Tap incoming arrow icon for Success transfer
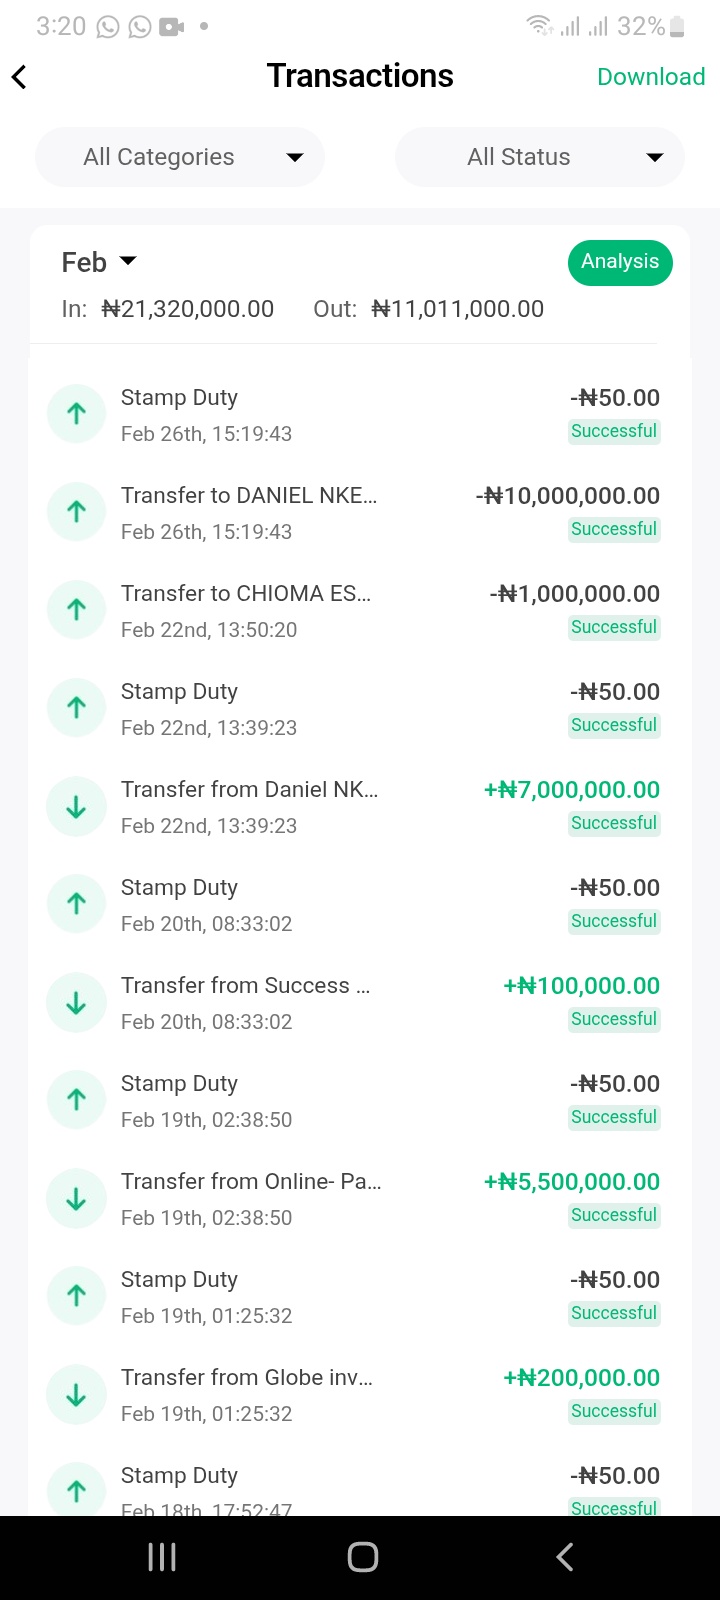The image size is (720, 1600). pos(76,1002)
